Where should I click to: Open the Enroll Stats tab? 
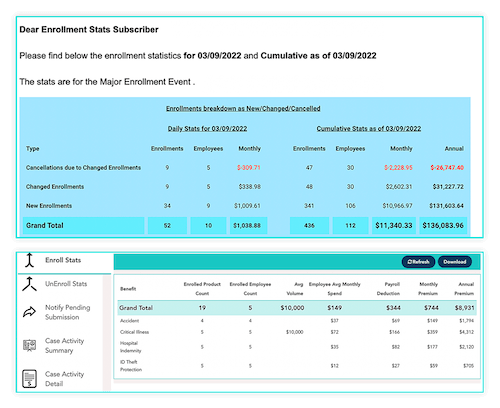(63, 260)
